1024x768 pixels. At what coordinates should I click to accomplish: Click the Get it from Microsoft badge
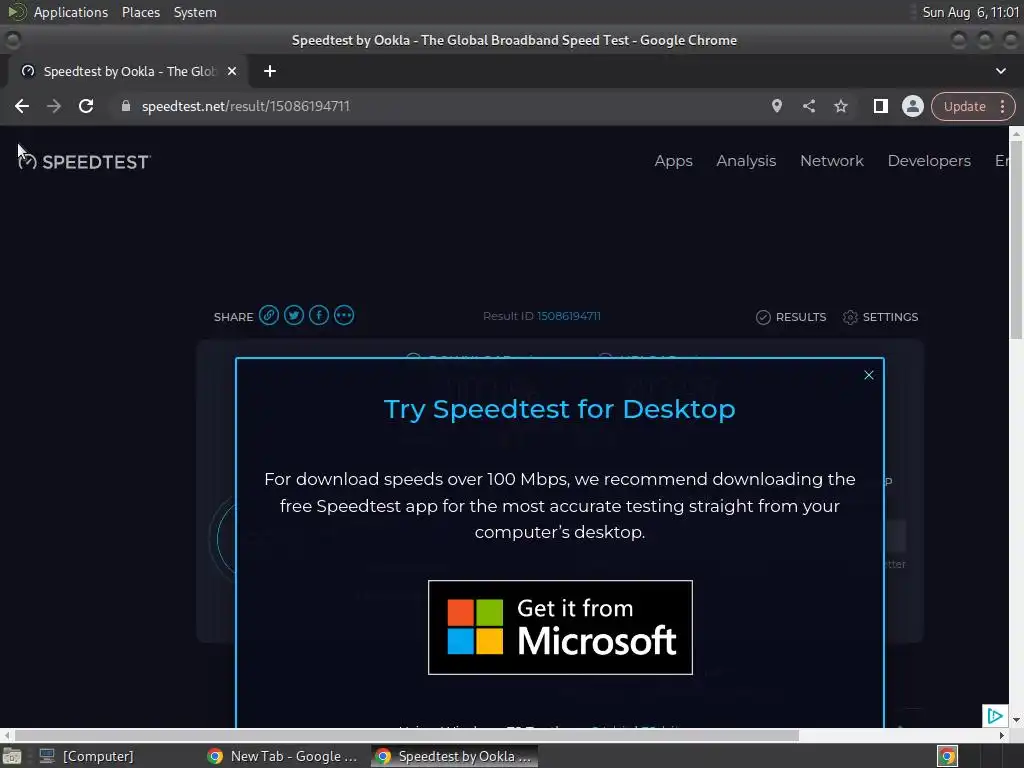click(x=560, y=627)
